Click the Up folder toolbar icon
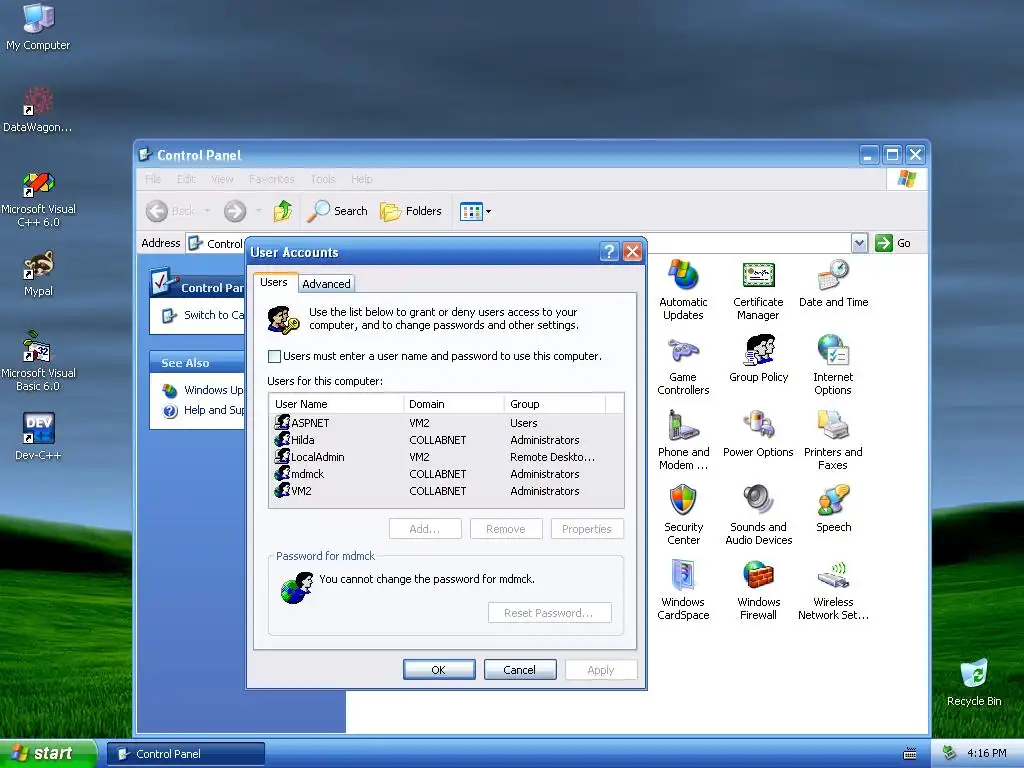The width and height of the screenshot is (1024, 768). pyautogui.click(x=283, y=211)
